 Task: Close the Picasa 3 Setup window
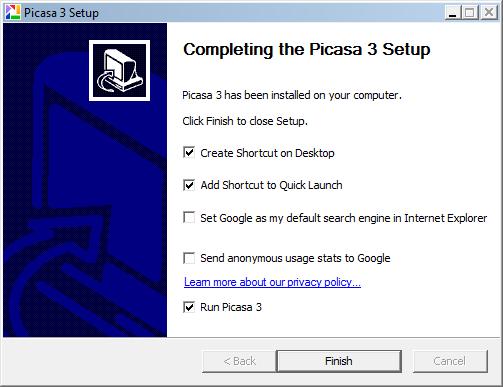tap(489, 13)
